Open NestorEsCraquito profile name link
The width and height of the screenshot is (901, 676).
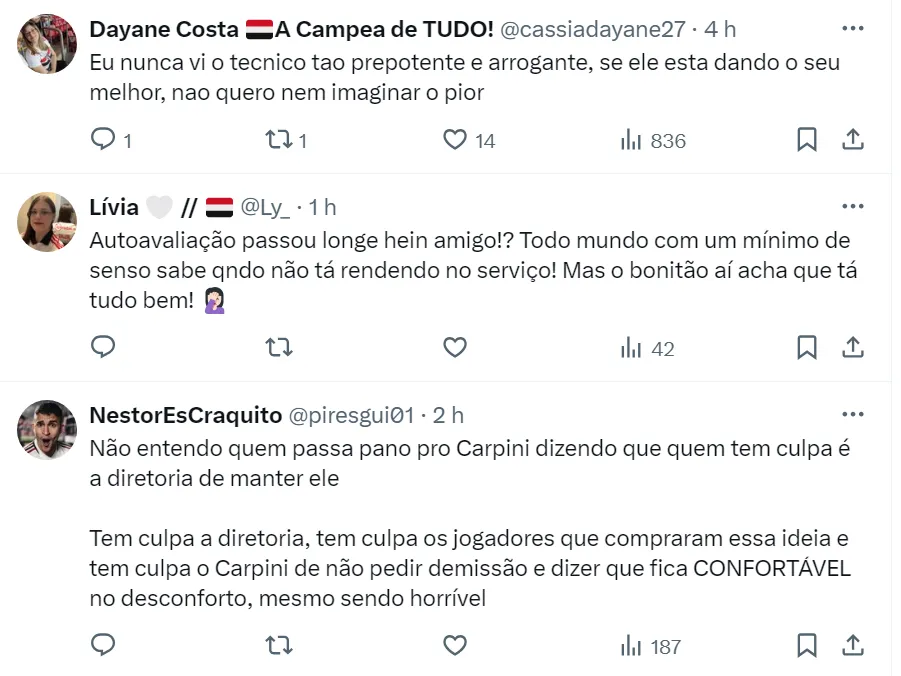pos(185,415)
